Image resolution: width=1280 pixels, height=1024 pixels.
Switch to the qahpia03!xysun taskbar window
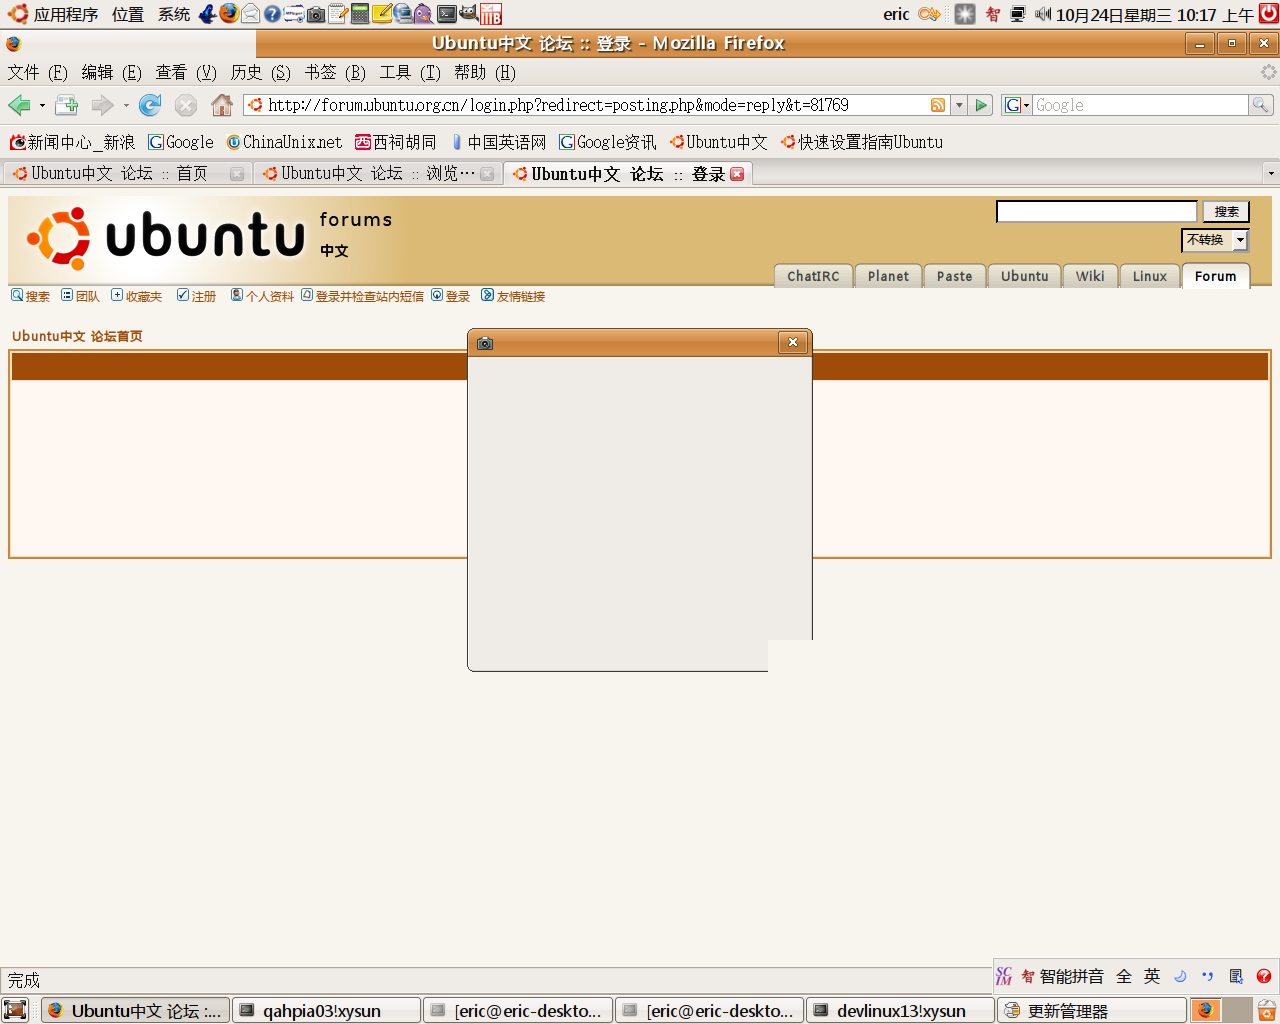(x=326, y=1010)
